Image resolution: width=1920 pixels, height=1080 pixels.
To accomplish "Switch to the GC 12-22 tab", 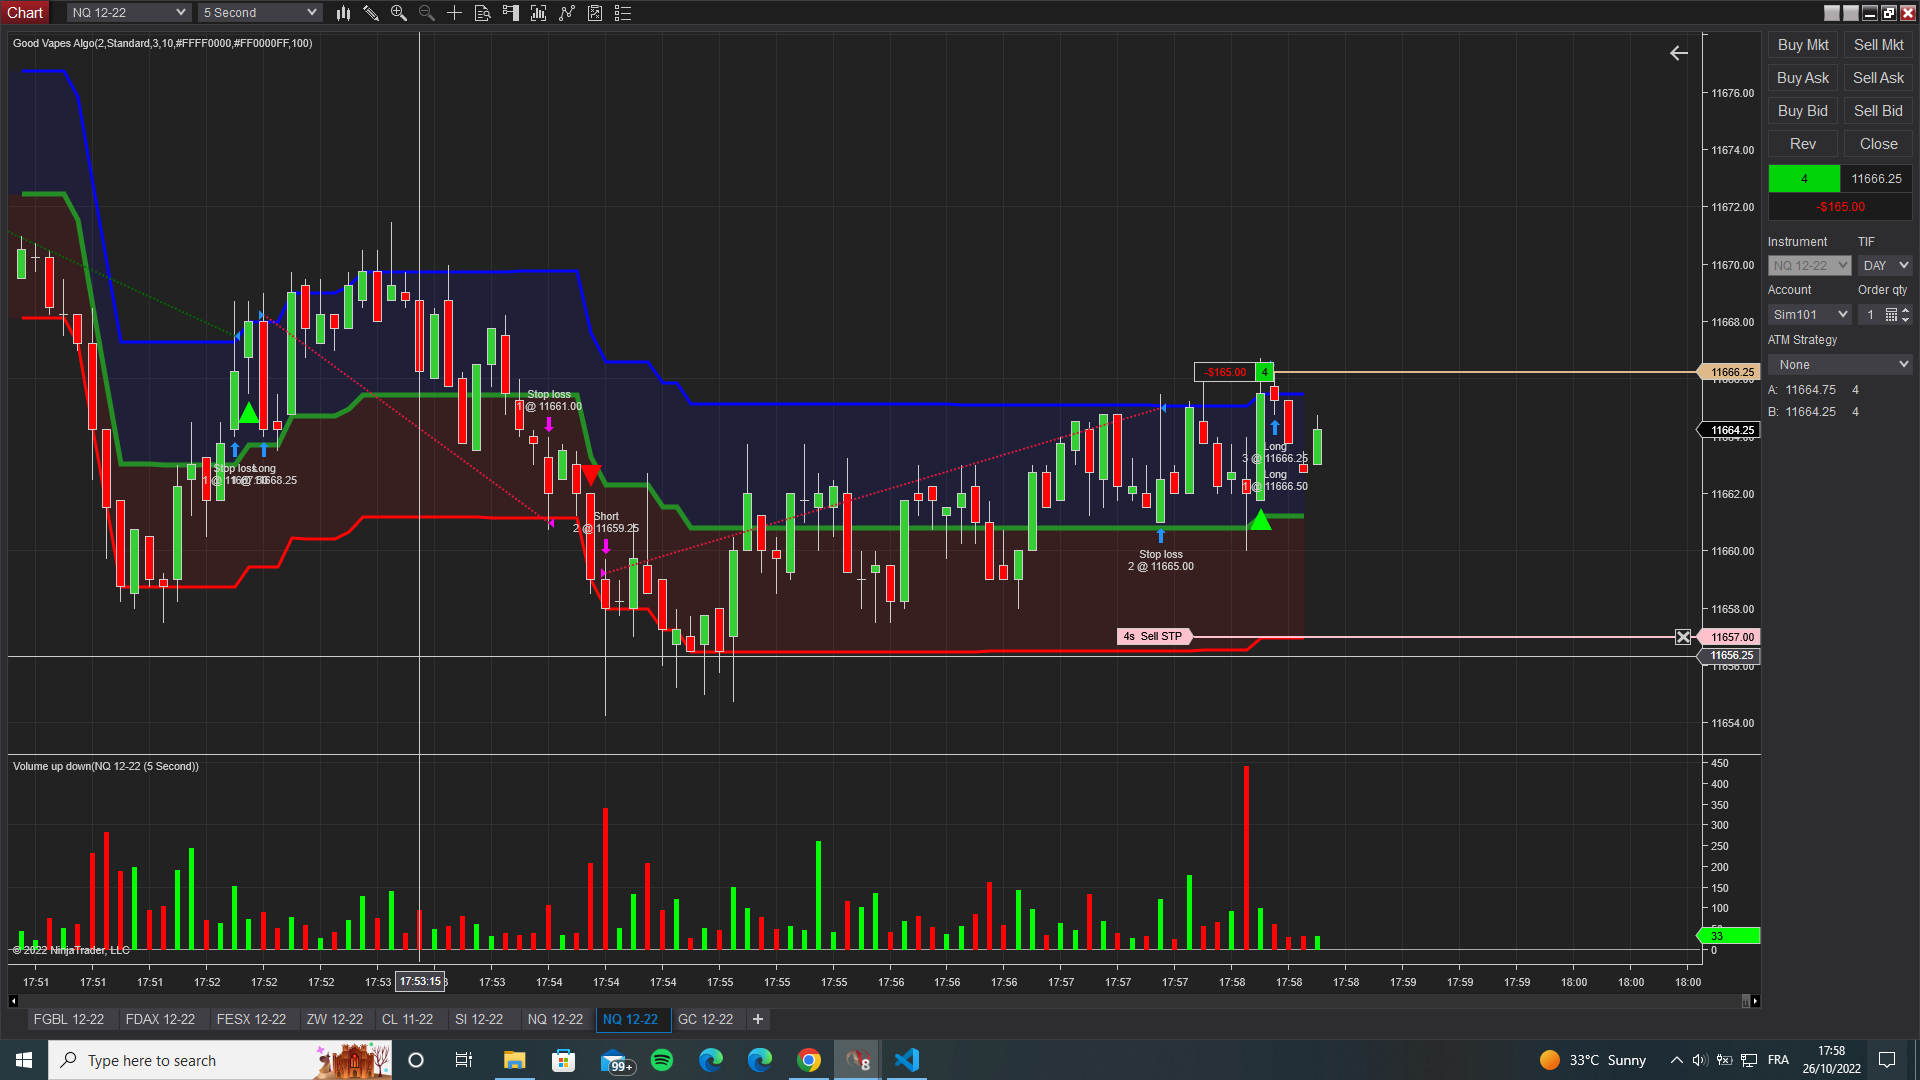I will pos(705,1019).
